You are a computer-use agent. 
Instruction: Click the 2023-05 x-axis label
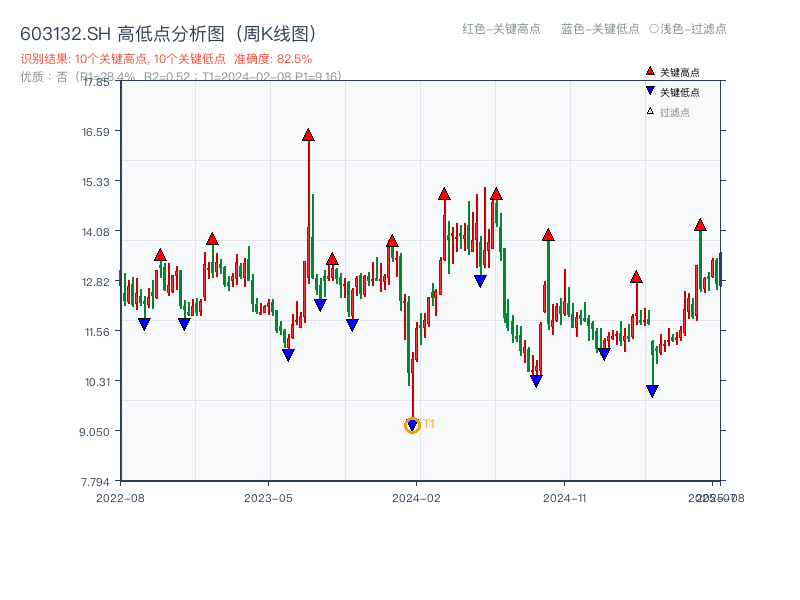(x=268, y=498)
